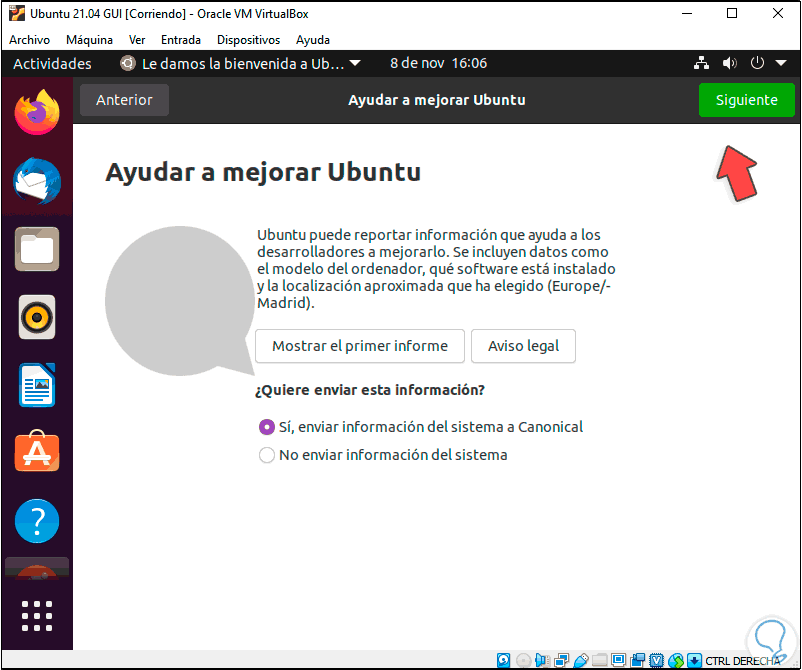The width and height of the screenshot is (802, 670).
Task: Click VirtualBox audio status icon
Action: tap(542, 660)
